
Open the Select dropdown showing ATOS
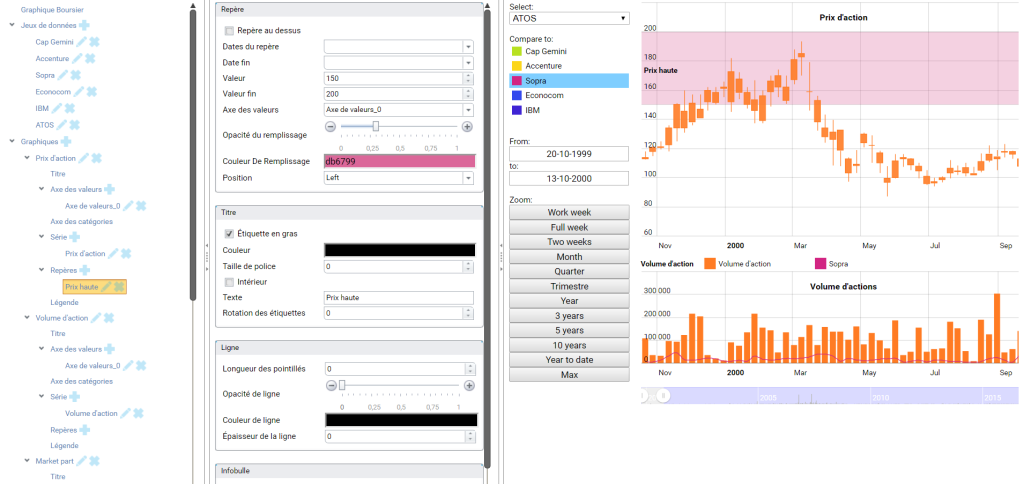[x=569, y=18]
